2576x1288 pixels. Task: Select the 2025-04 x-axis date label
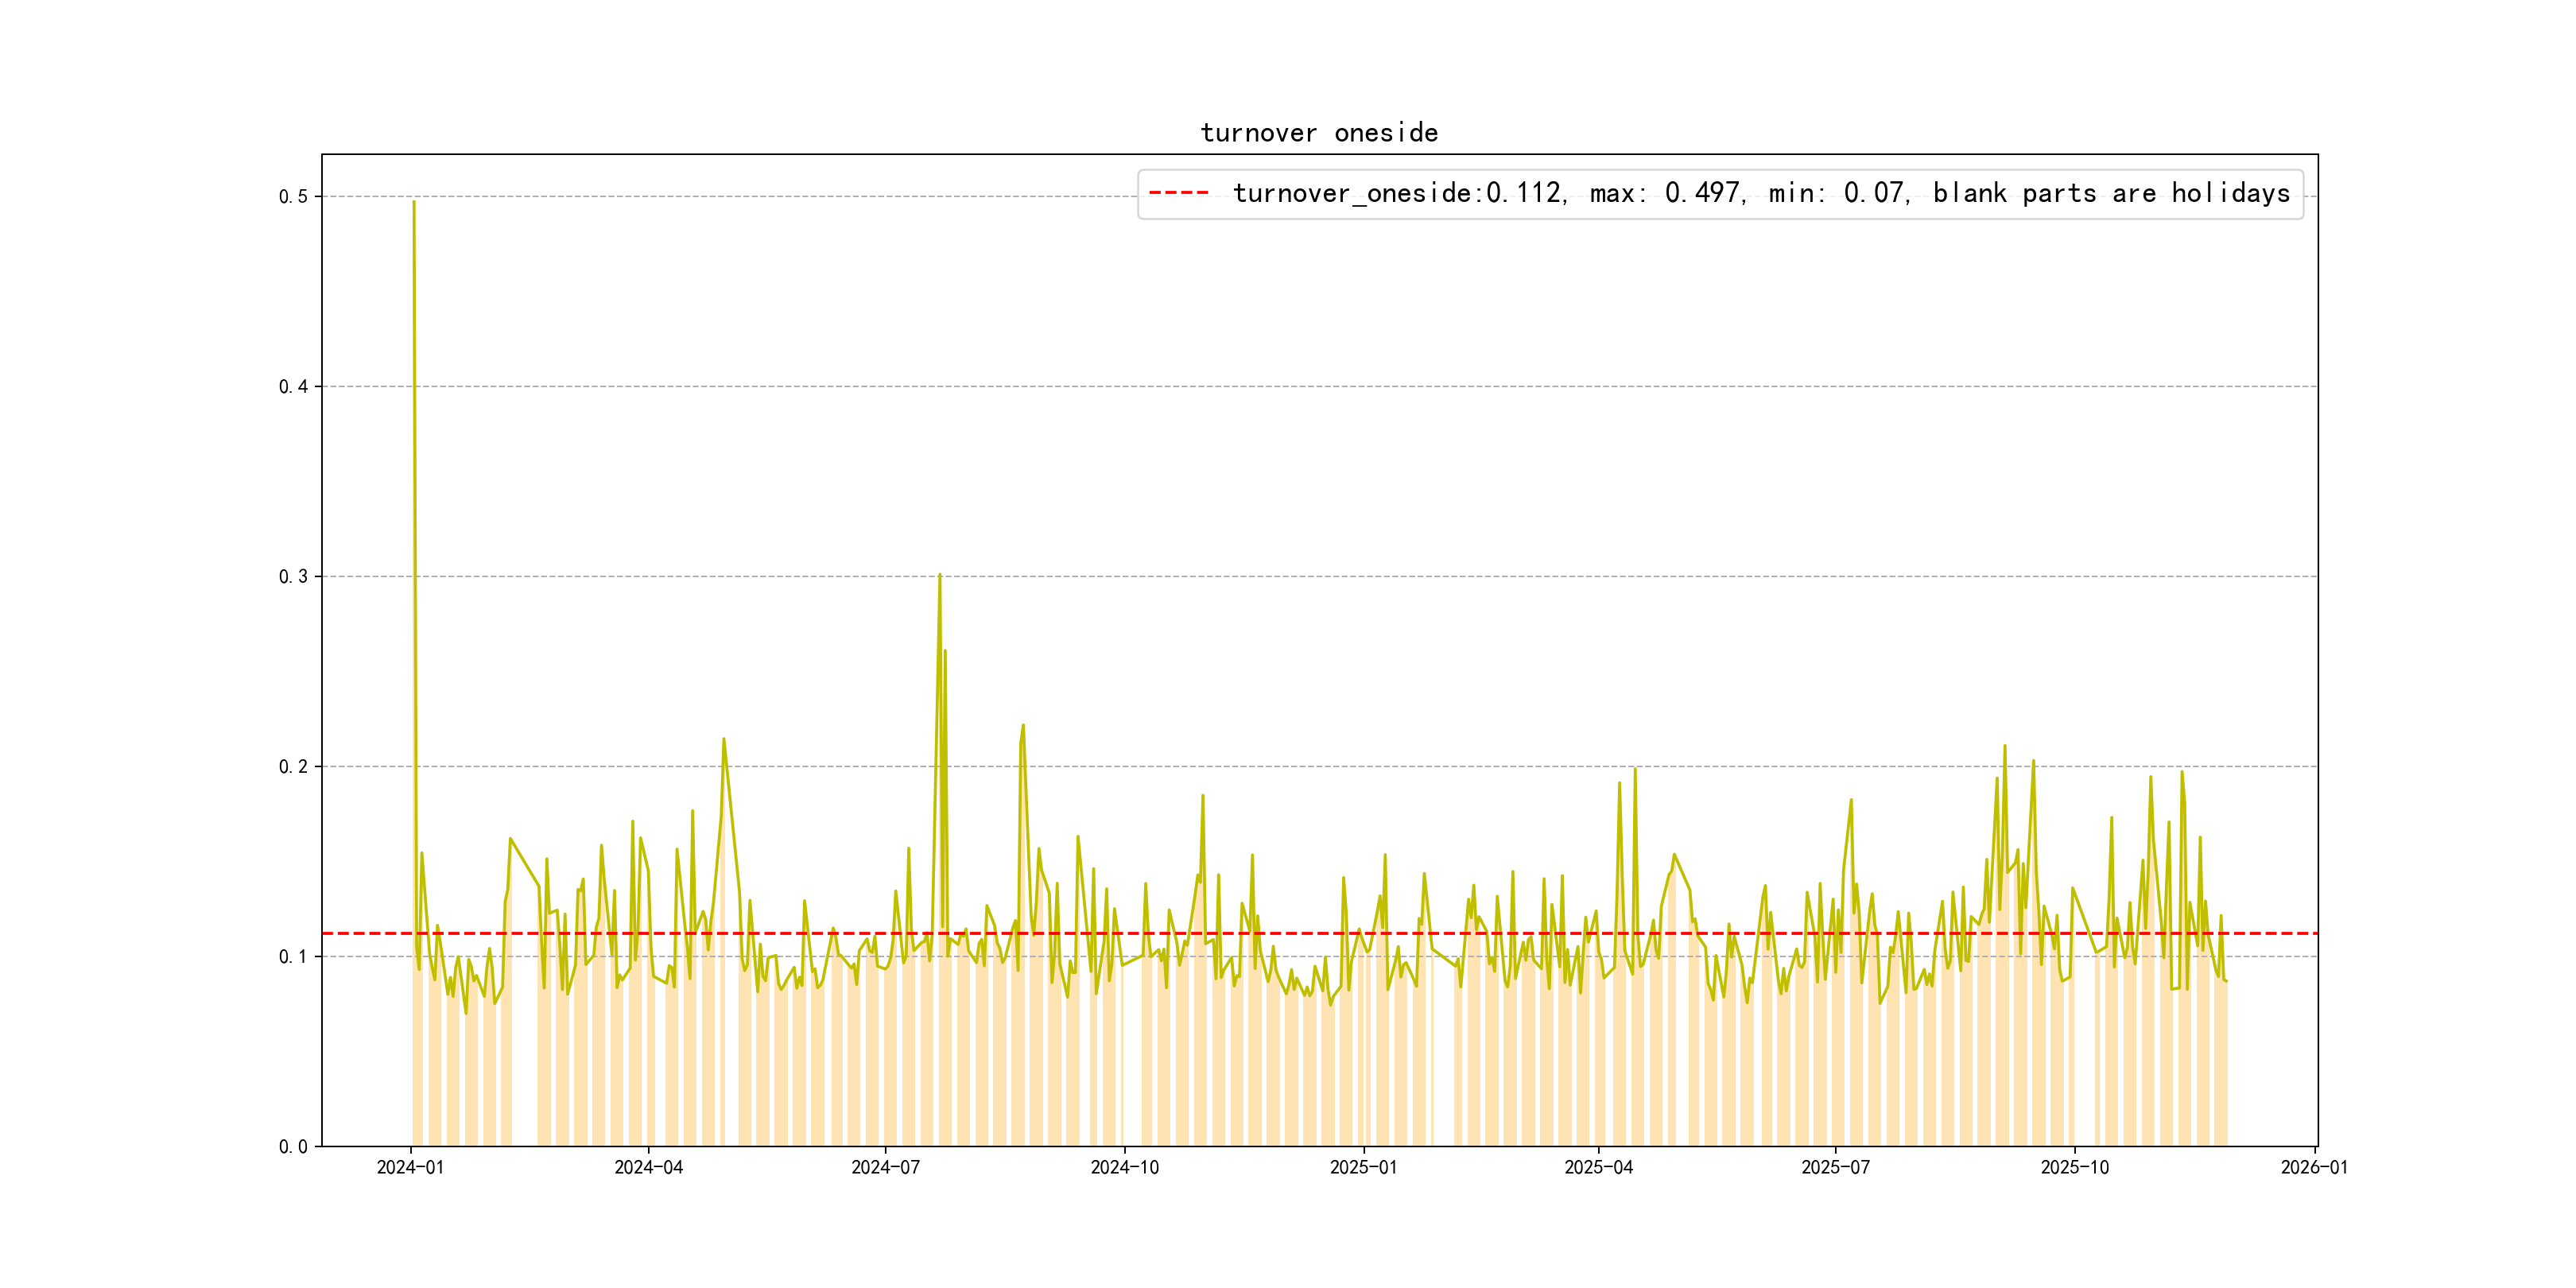point(1598,1168)
